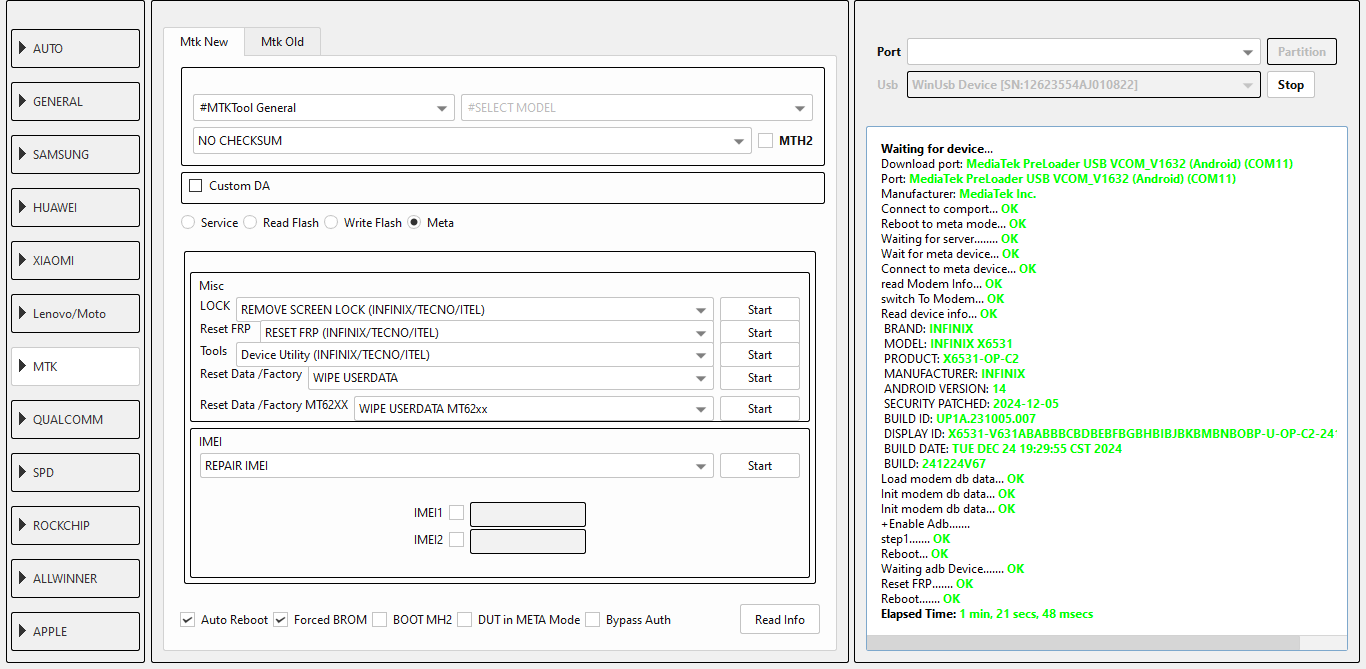This screenshot has height=669, width=1366.
Task: Choose the Write Flash radio button
Action: (331, 222)
